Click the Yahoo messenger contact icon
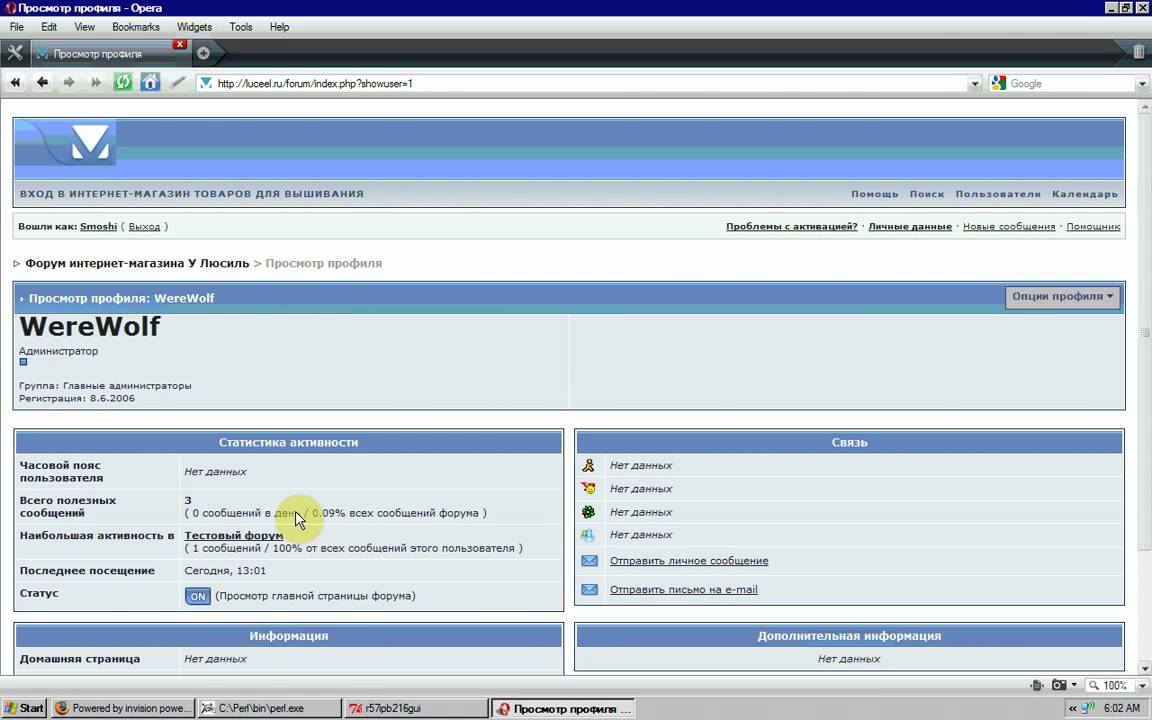This screenshot has height=720, width=1152. (588, 488)
